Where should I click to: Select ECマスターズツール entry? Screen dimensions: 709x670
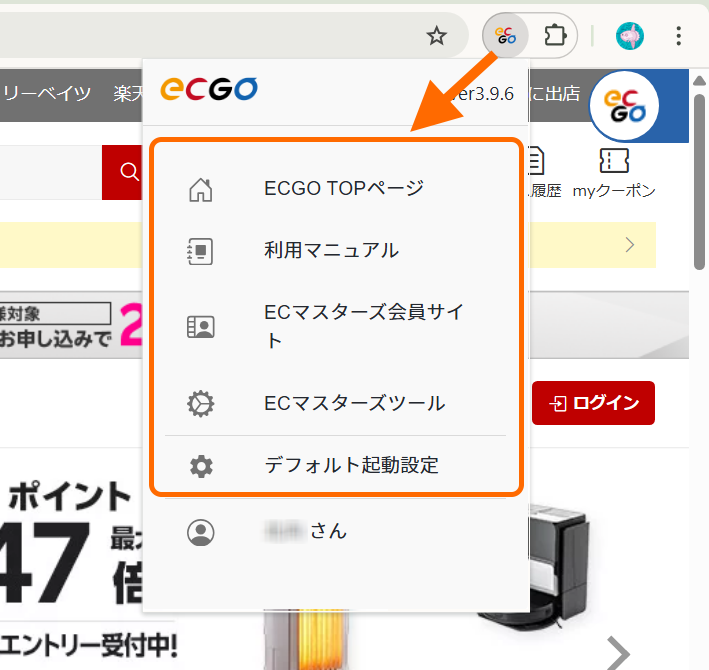(354, 404)
